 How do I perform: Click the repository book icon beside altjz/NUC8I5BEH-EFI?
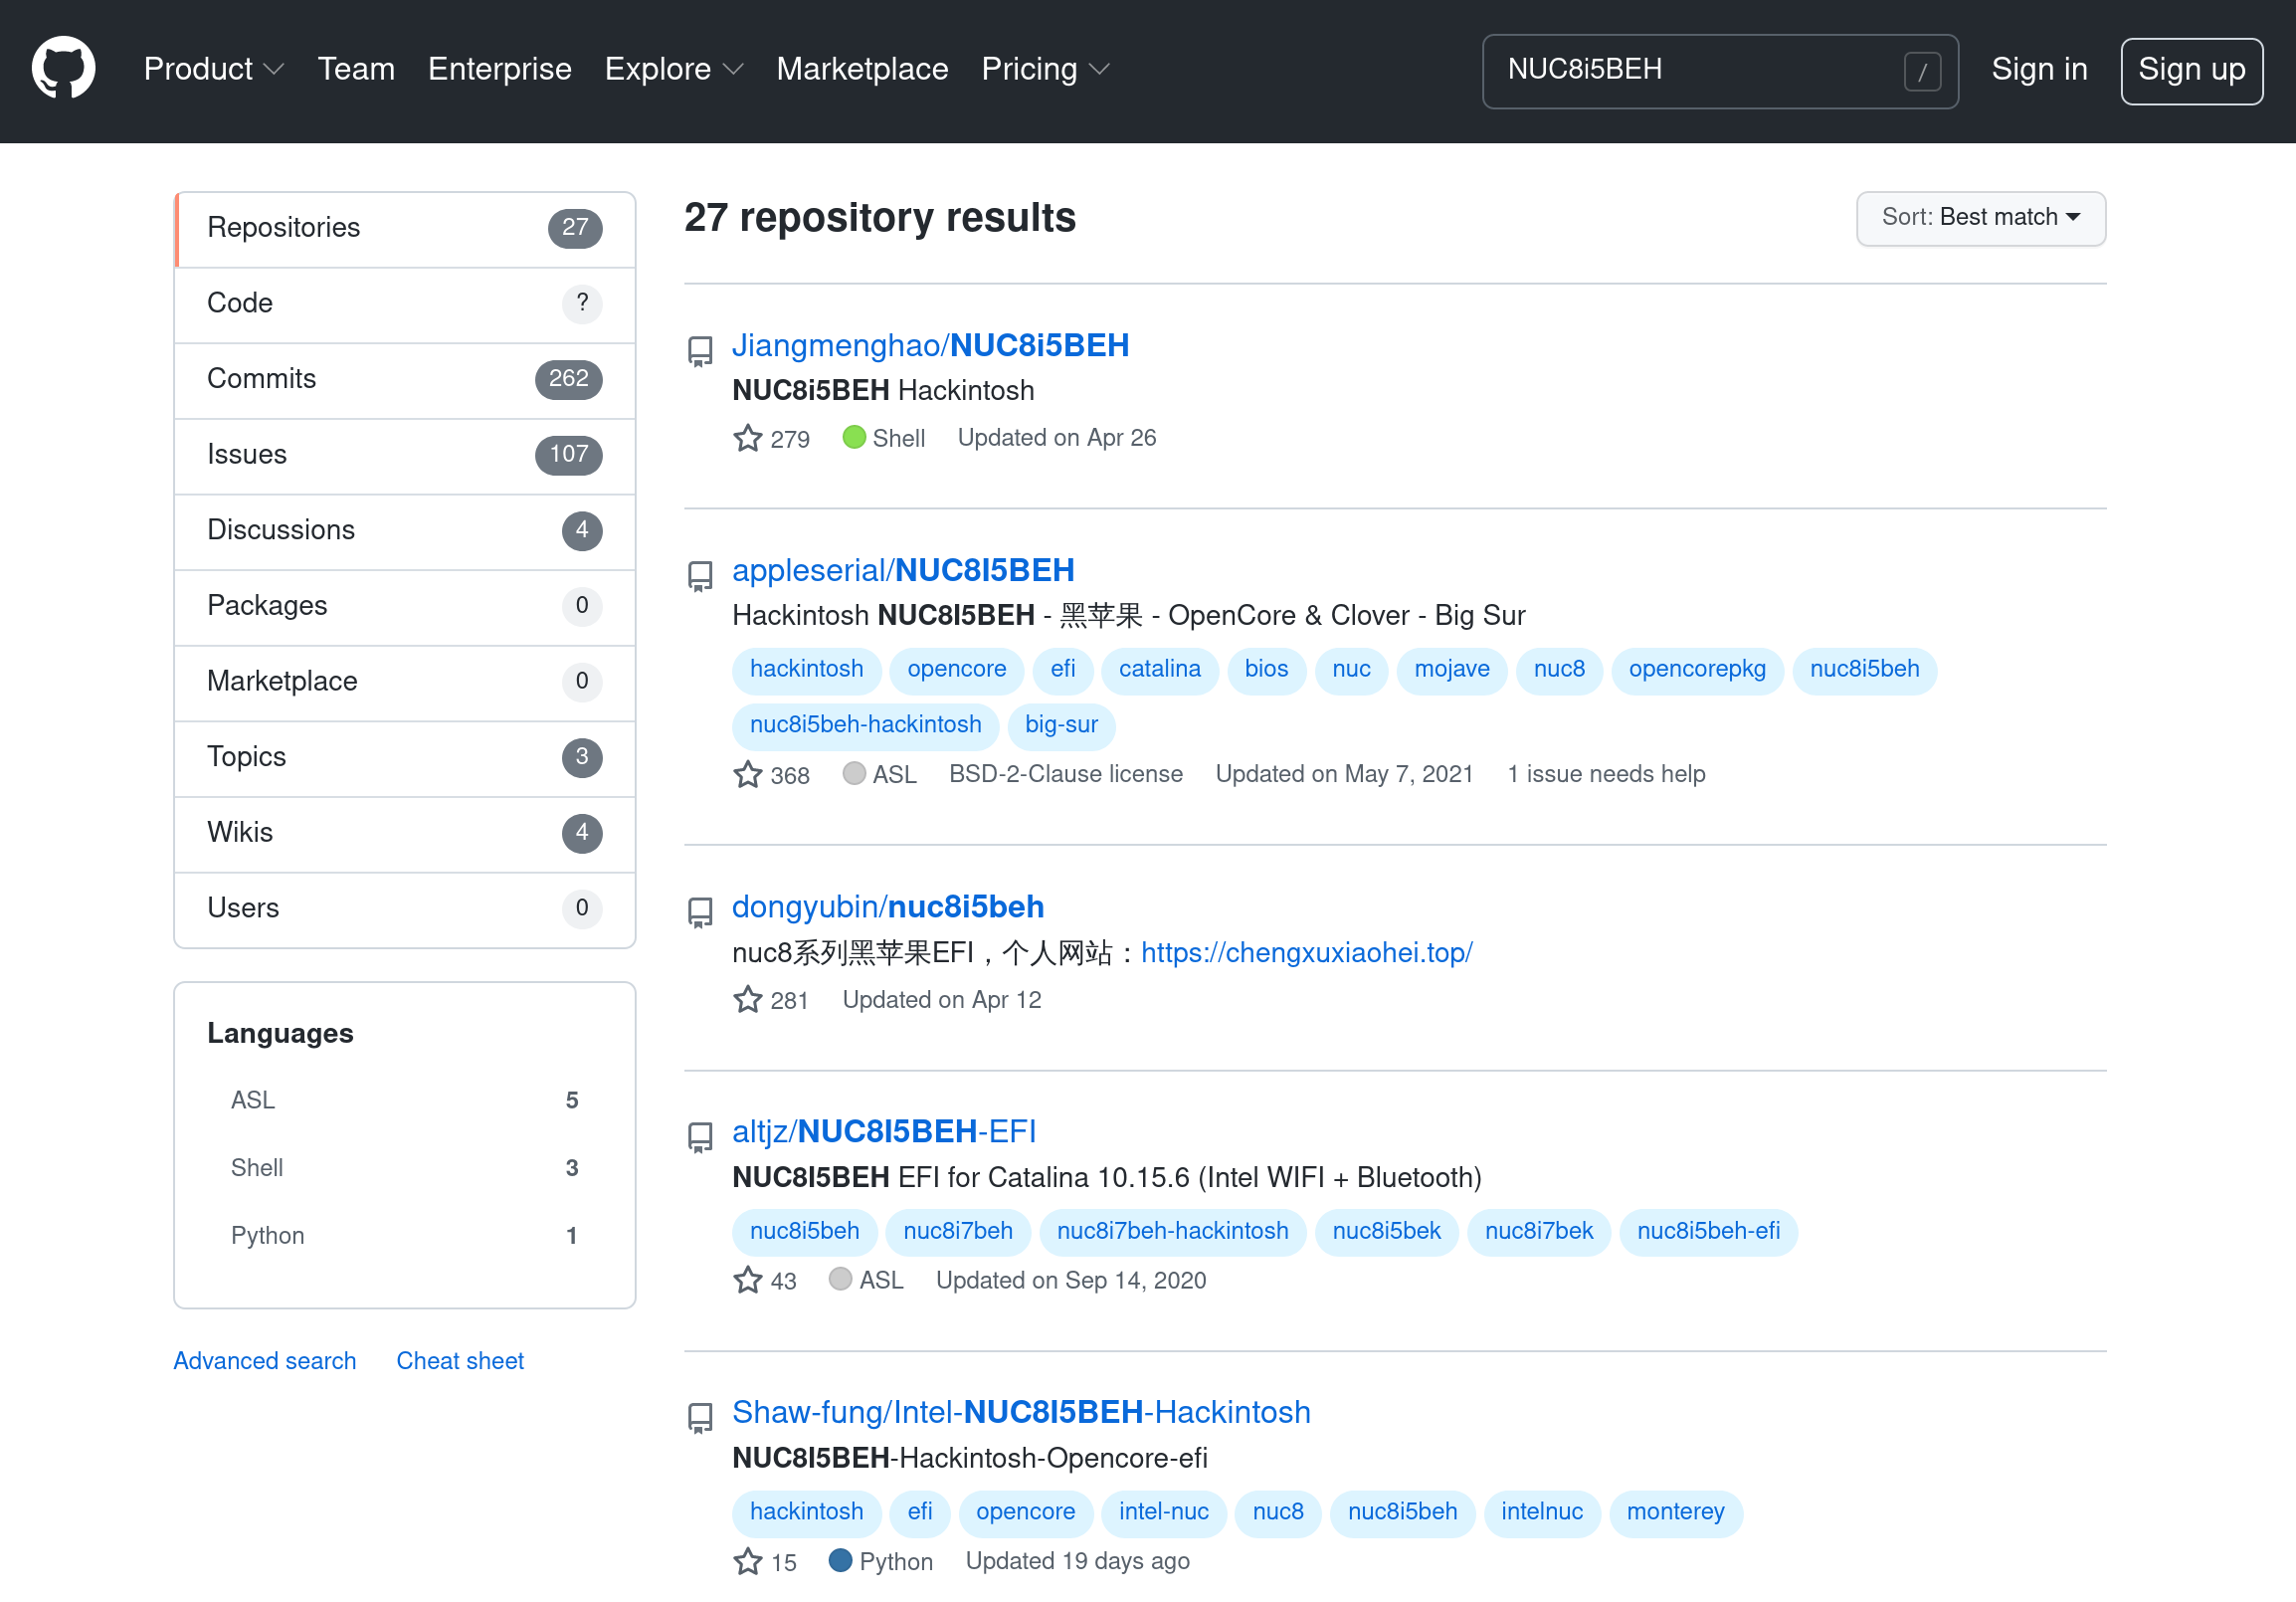point(699,1138)
